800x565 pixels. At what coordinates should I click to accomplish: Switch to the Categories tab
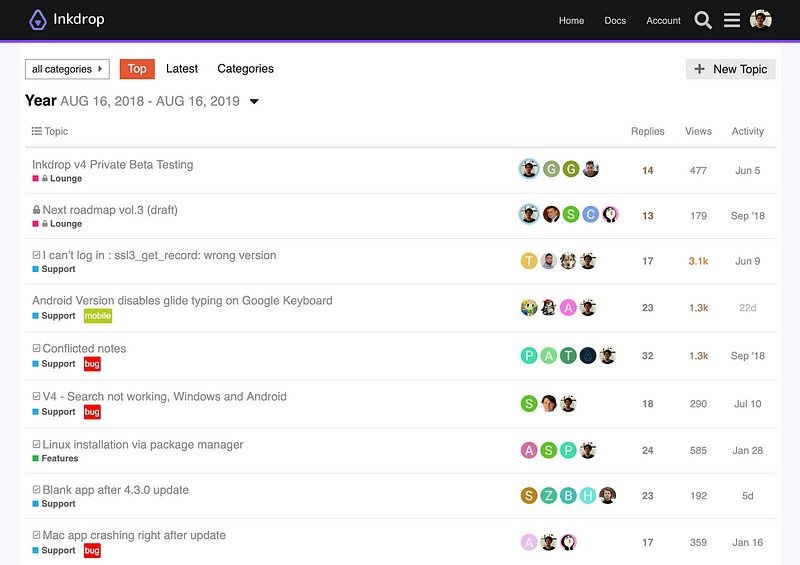pos(245,69)
